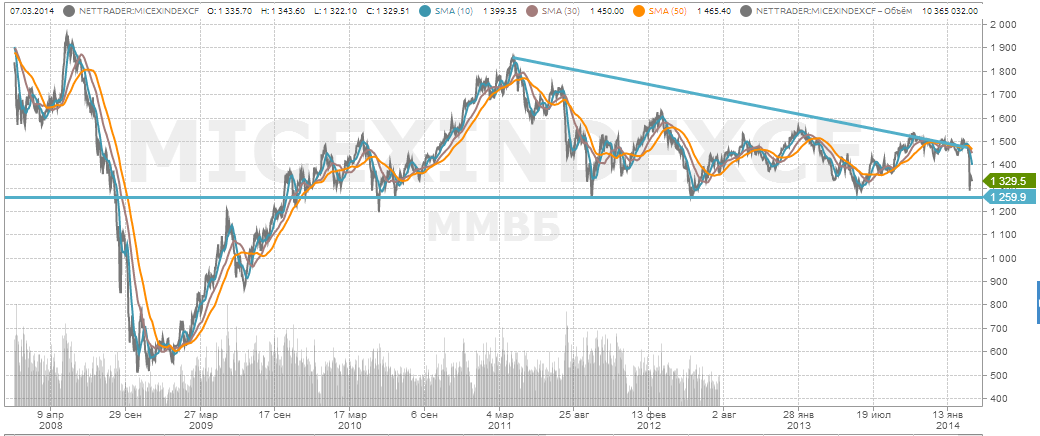Click the mauve SMA (30) legend dot
The height and width of the screenshot is (436, 1040).
tap(533, 11)
